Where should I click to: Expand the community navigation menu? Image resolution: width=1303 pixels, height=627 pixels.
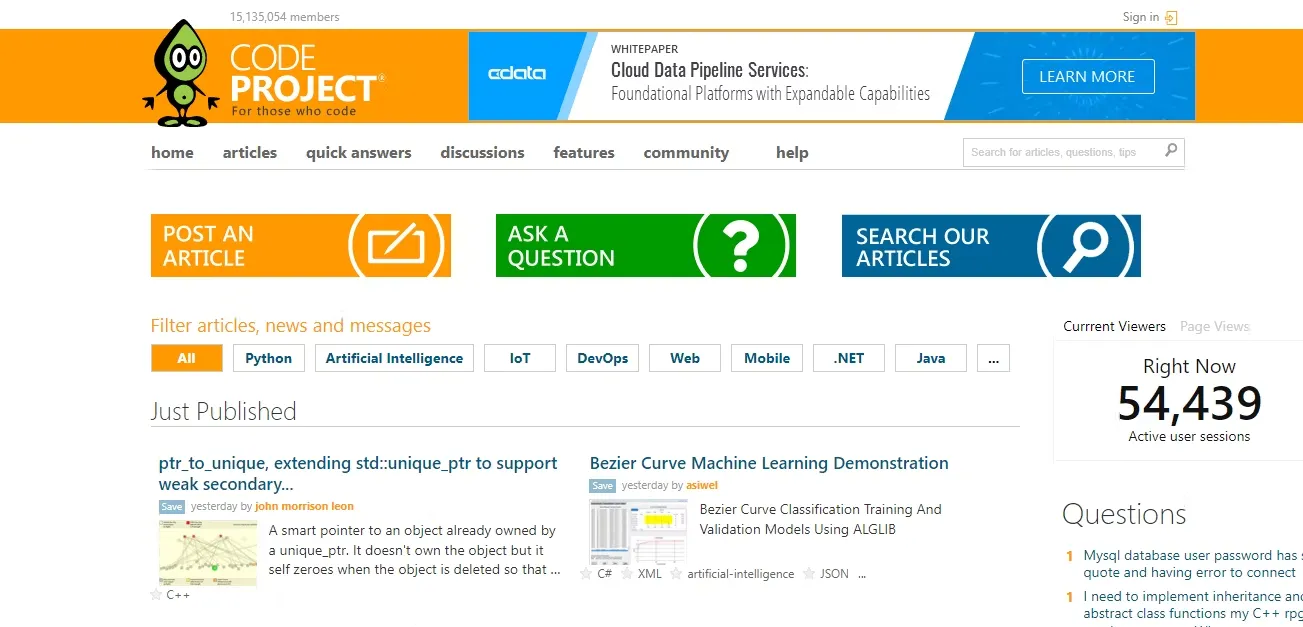[x=686, y=153]
